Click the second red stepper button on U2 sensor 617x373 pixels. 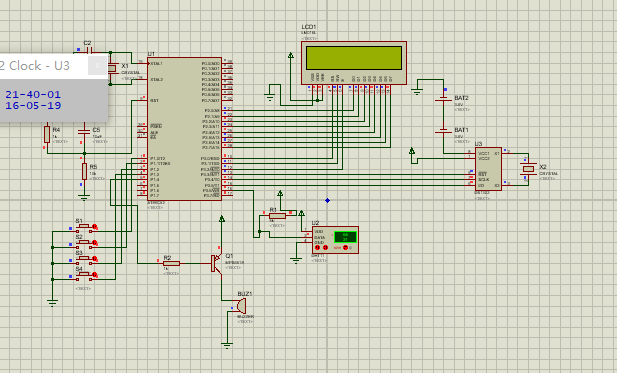pyautogui.click(x=325, y=247)
